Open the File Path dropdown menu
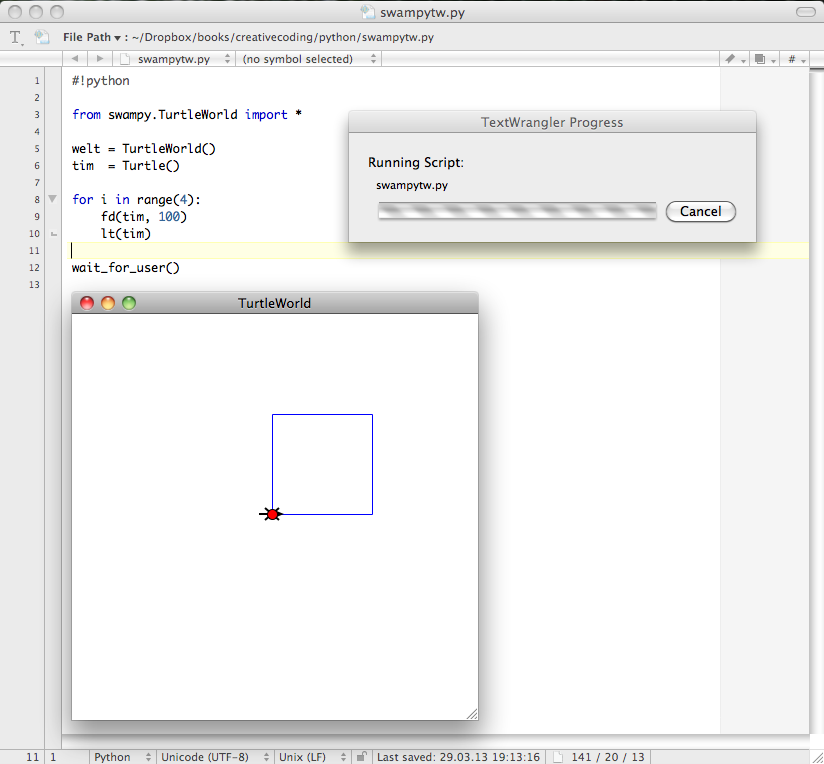 tap(92, 37)
